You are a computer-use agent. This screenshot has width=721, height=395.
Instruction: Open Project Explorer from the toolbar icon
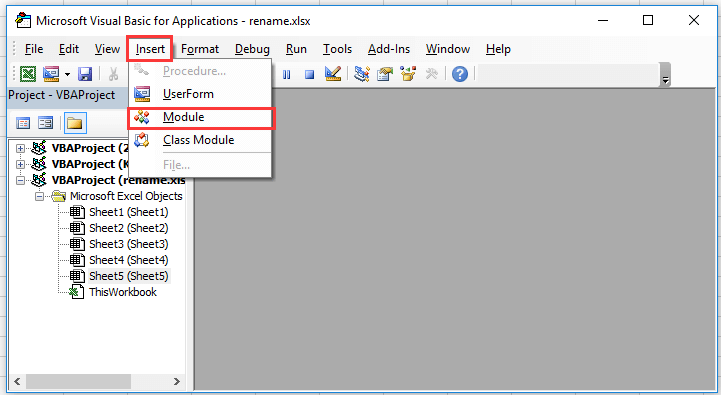[362, 74]
